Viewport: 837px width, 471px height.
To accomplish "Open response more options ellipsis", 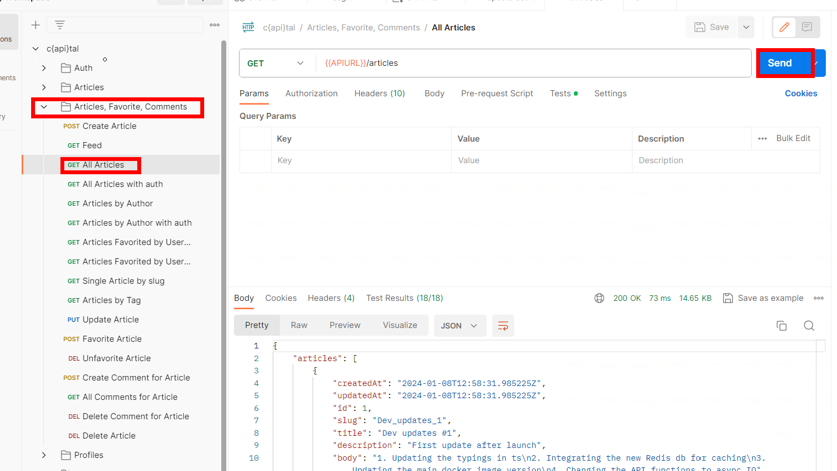I will coord(818,298).
